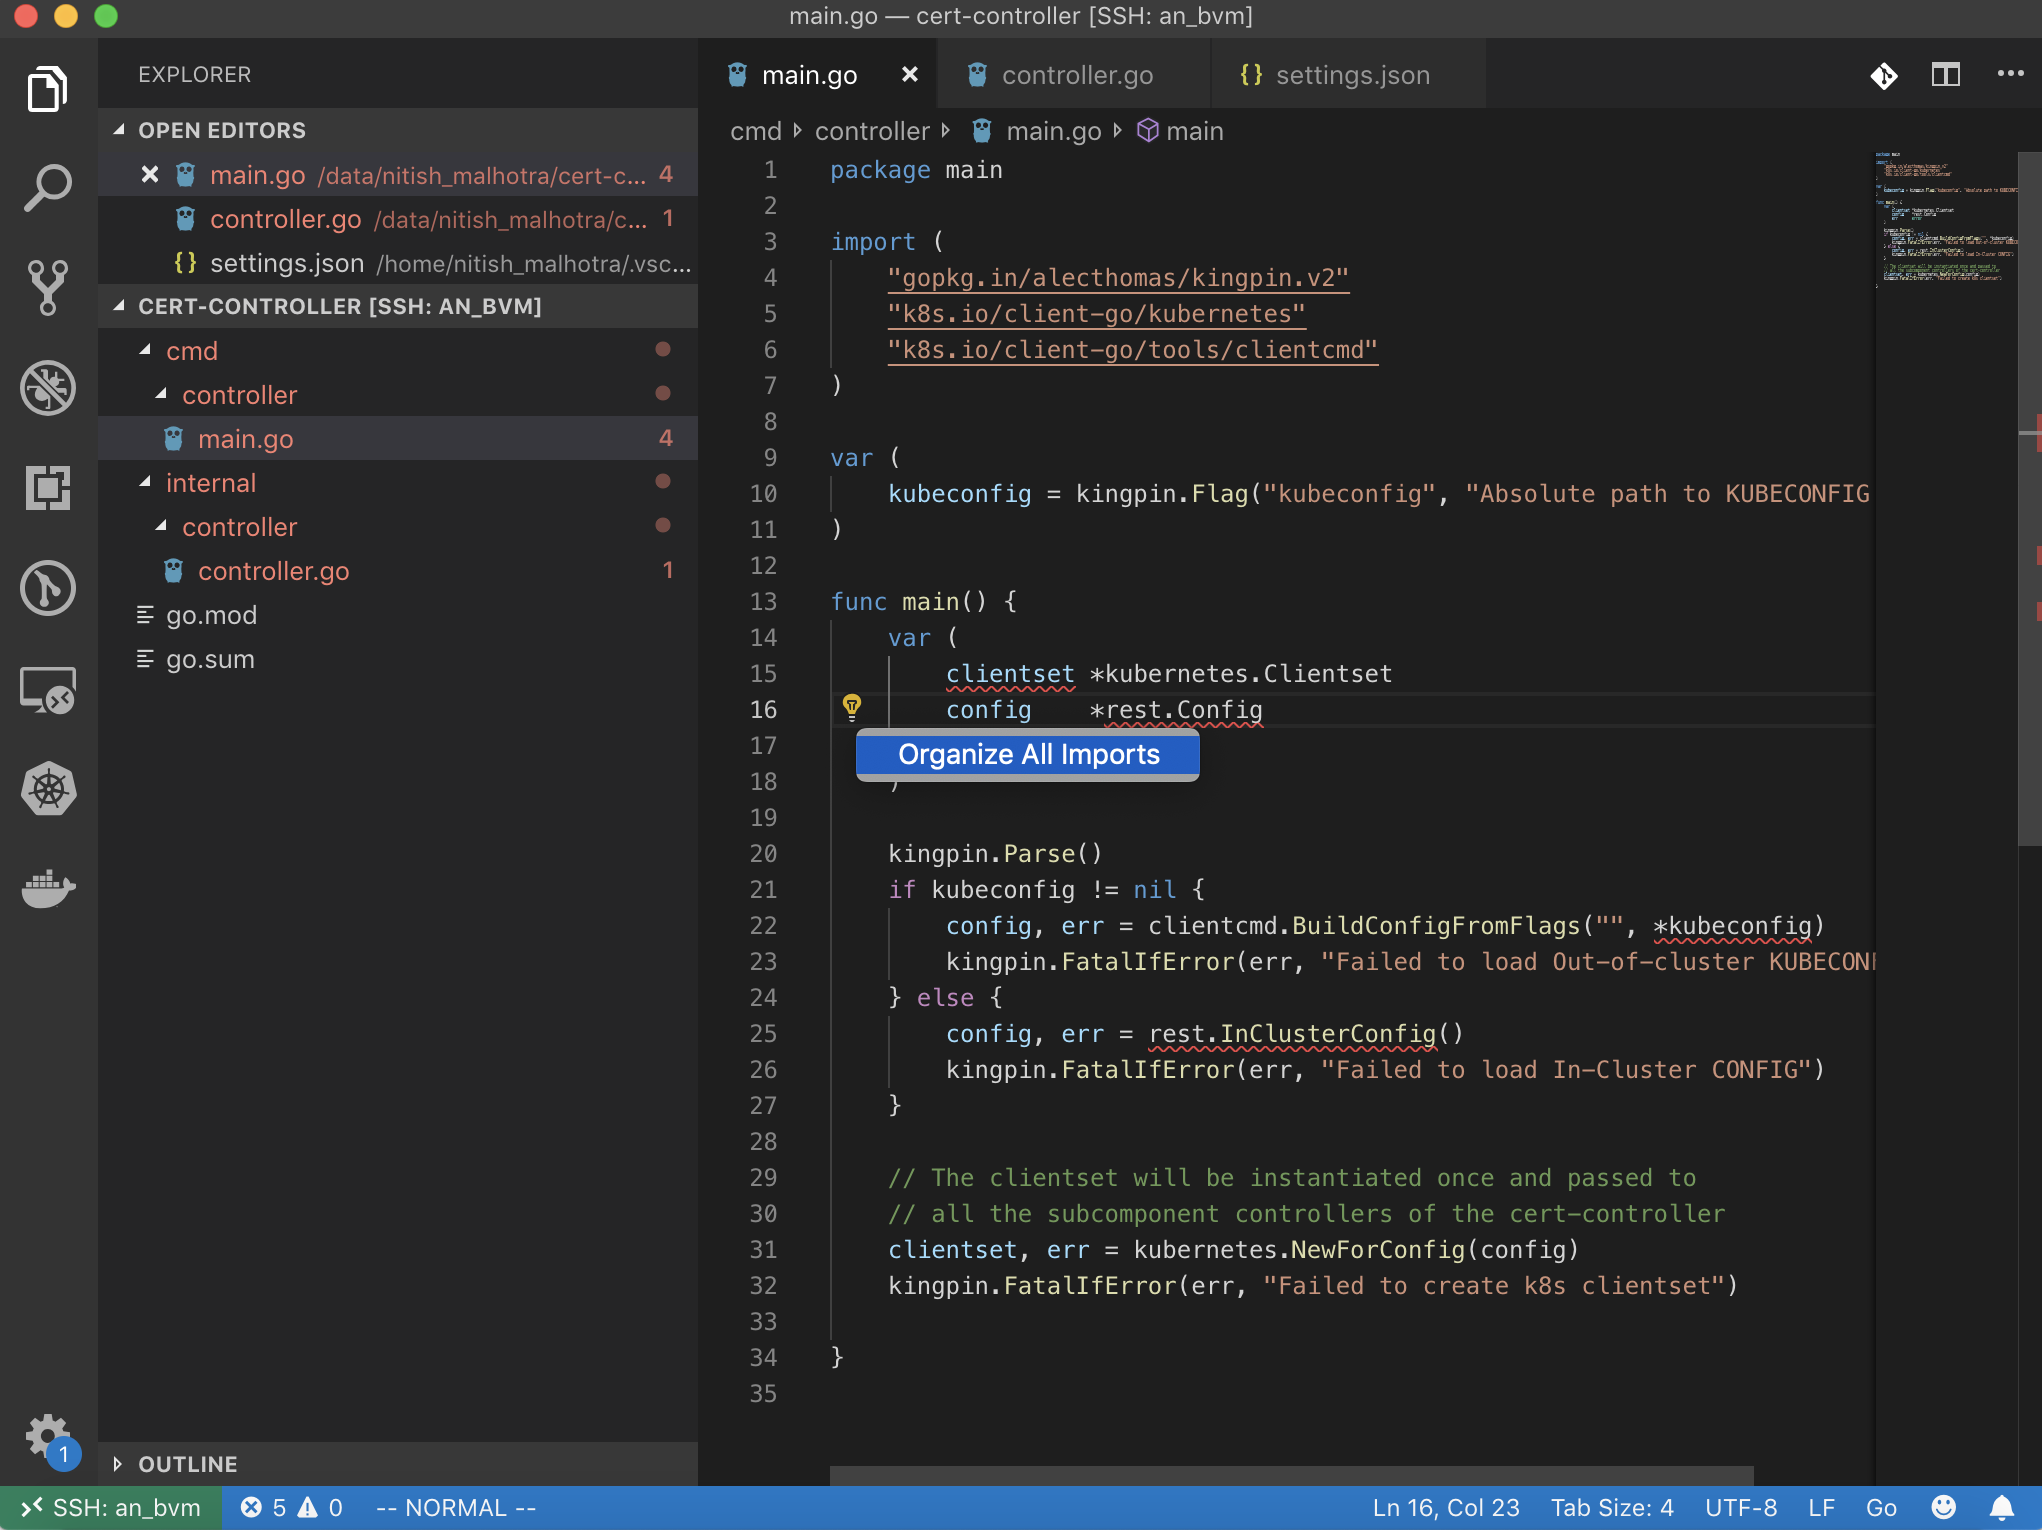This screenshot has width=2042, height=1530.
Task: Open the Docker view icon
Action: (48, 887)
